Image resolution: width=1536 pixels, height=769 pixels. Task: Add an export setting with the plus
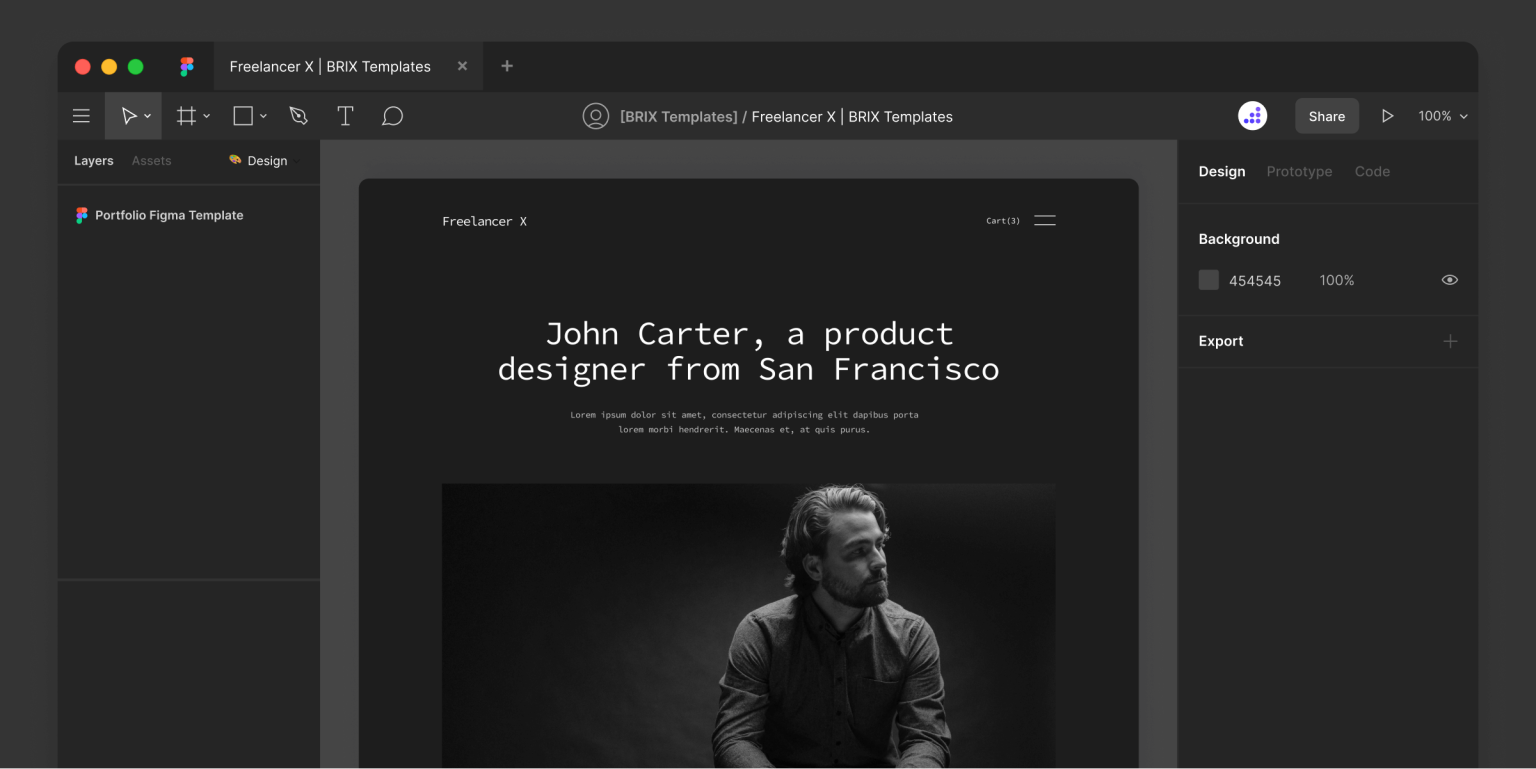(1450, 341)
